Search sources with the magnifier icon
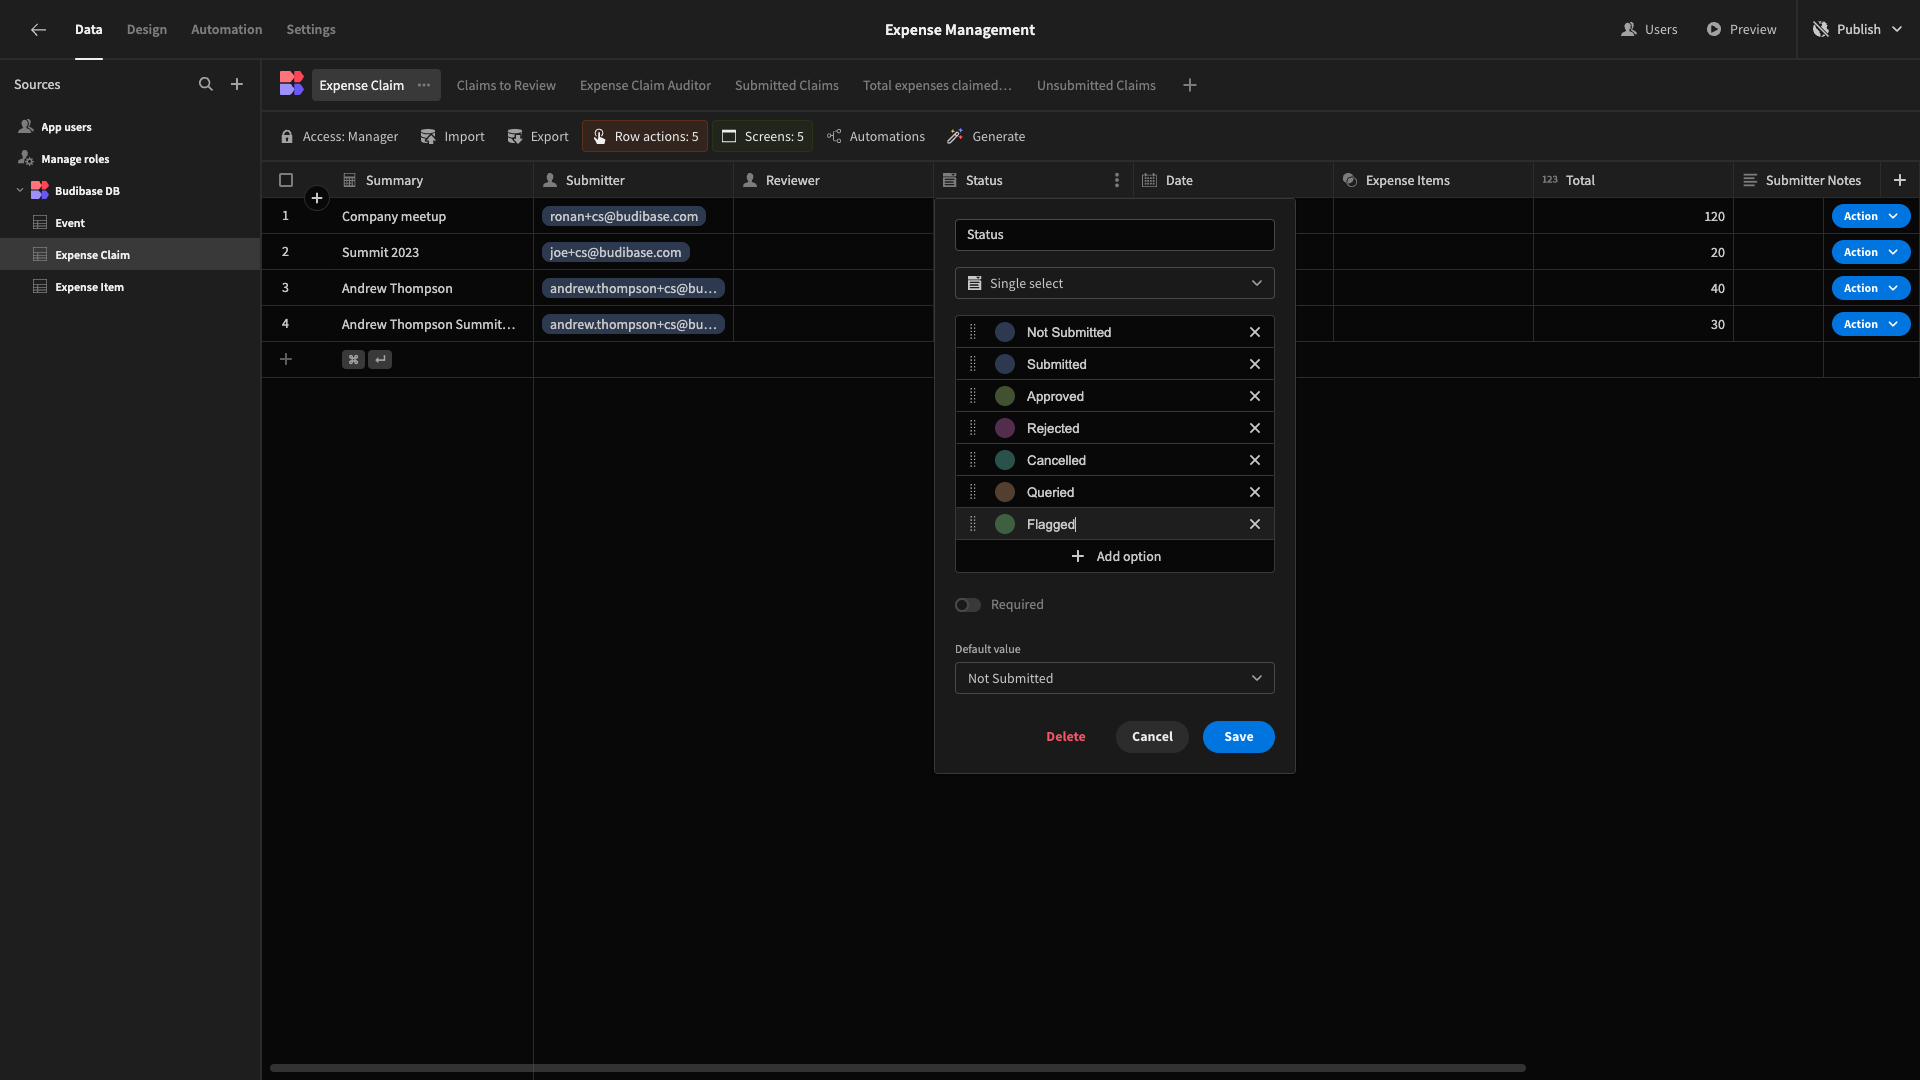The width and height of the screenshot is (1920, 1080). point(206,85)
